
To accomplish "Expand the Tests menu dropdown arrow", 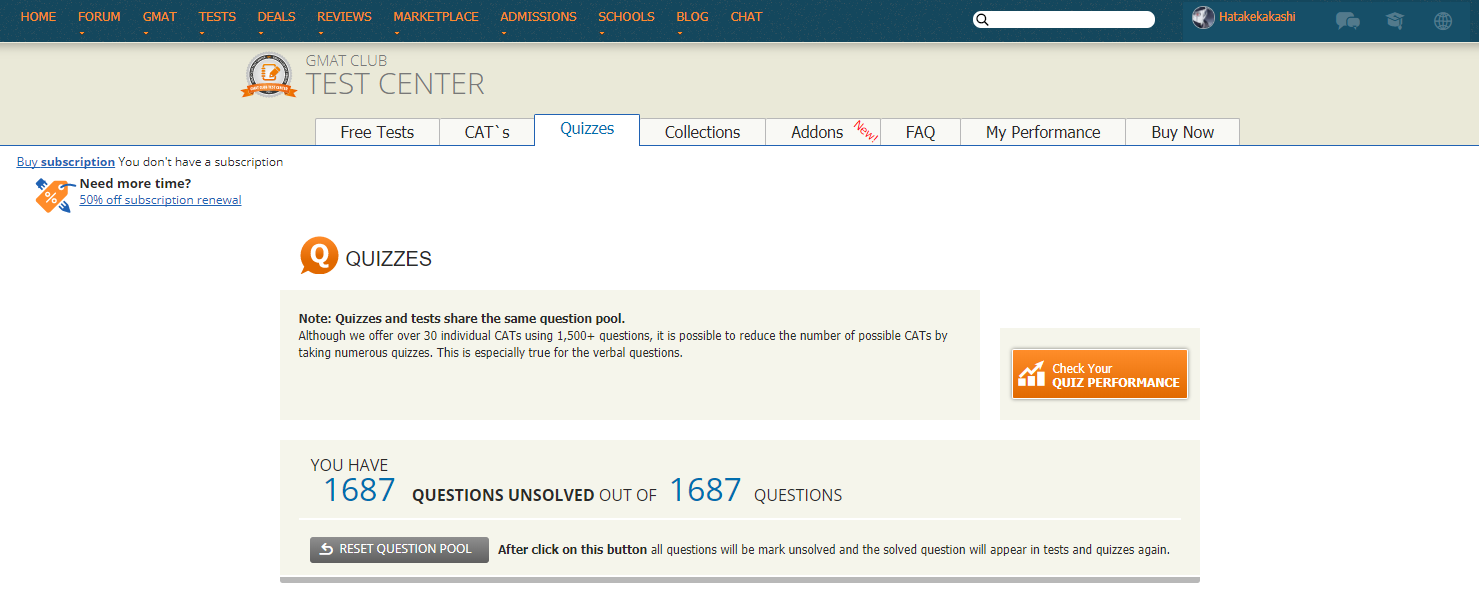I will 203,33.
